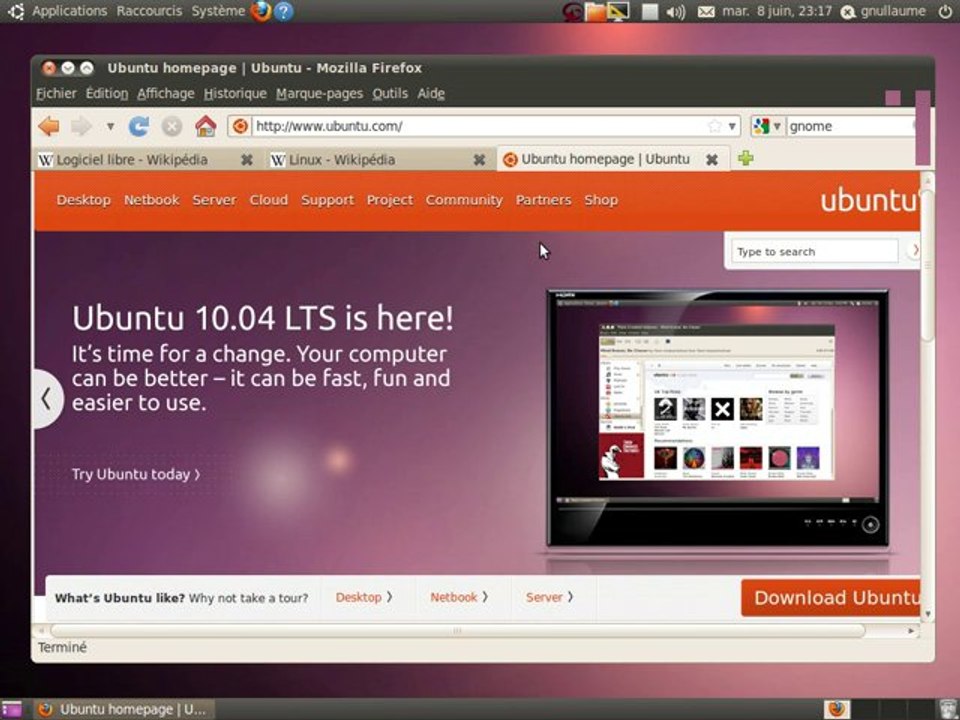Image resolution: width=960 pixels, height=720 pixels.
Task: Click the previous slide arrow on banner
Action: (x=47, y=399)
